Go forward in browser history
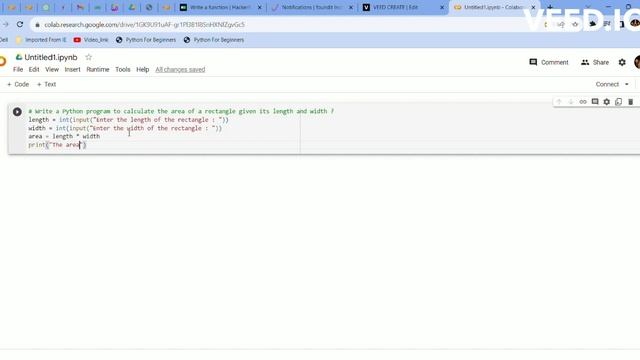Image resolution: width=640 pixels, height=360 pixels. tap(5, 24)
